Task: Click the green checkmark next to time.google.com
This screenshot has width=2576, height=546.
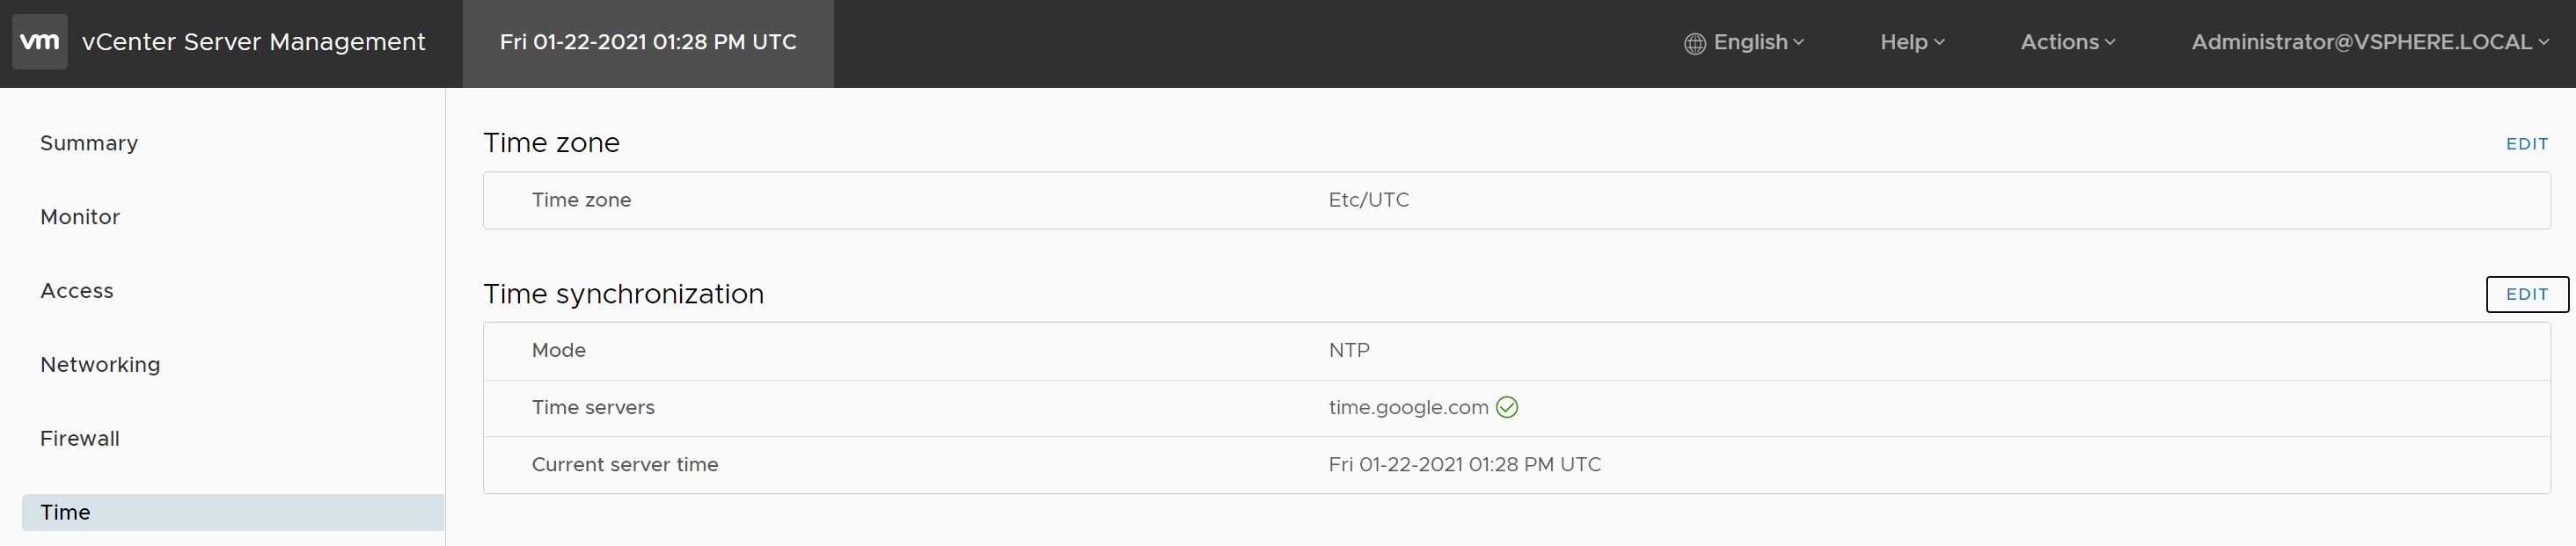Action: 1506,407
